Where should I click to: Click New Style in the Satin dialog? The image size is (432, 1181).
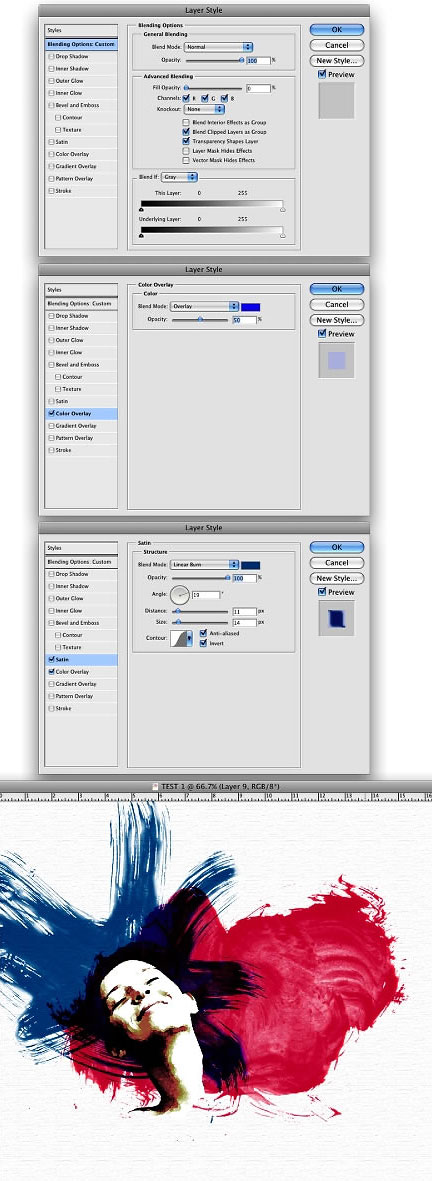click(x=336, y=578)
